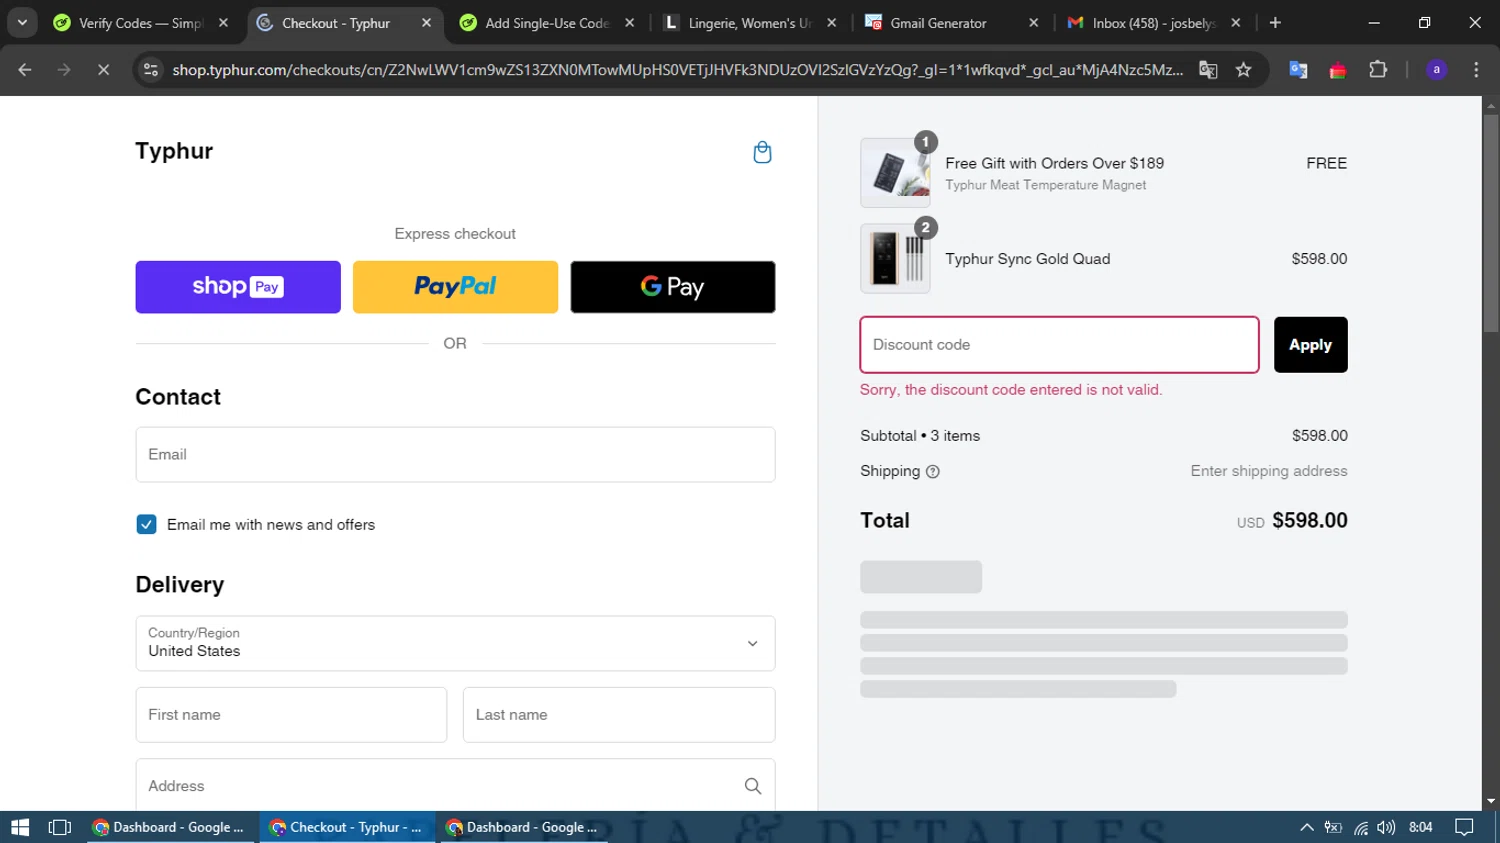Open site information icon in address bar
This screenshot has height=843, width=1500.
[x=151, y=69]
